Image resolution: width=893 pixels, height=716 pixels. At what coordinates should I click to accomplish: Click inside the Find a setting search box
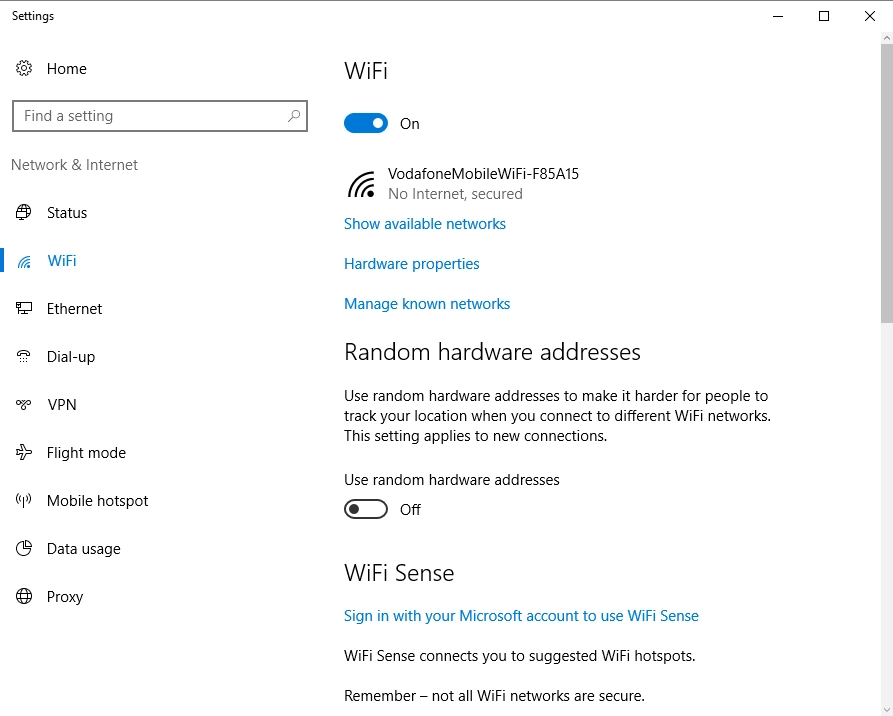click(x=150, y=116)
